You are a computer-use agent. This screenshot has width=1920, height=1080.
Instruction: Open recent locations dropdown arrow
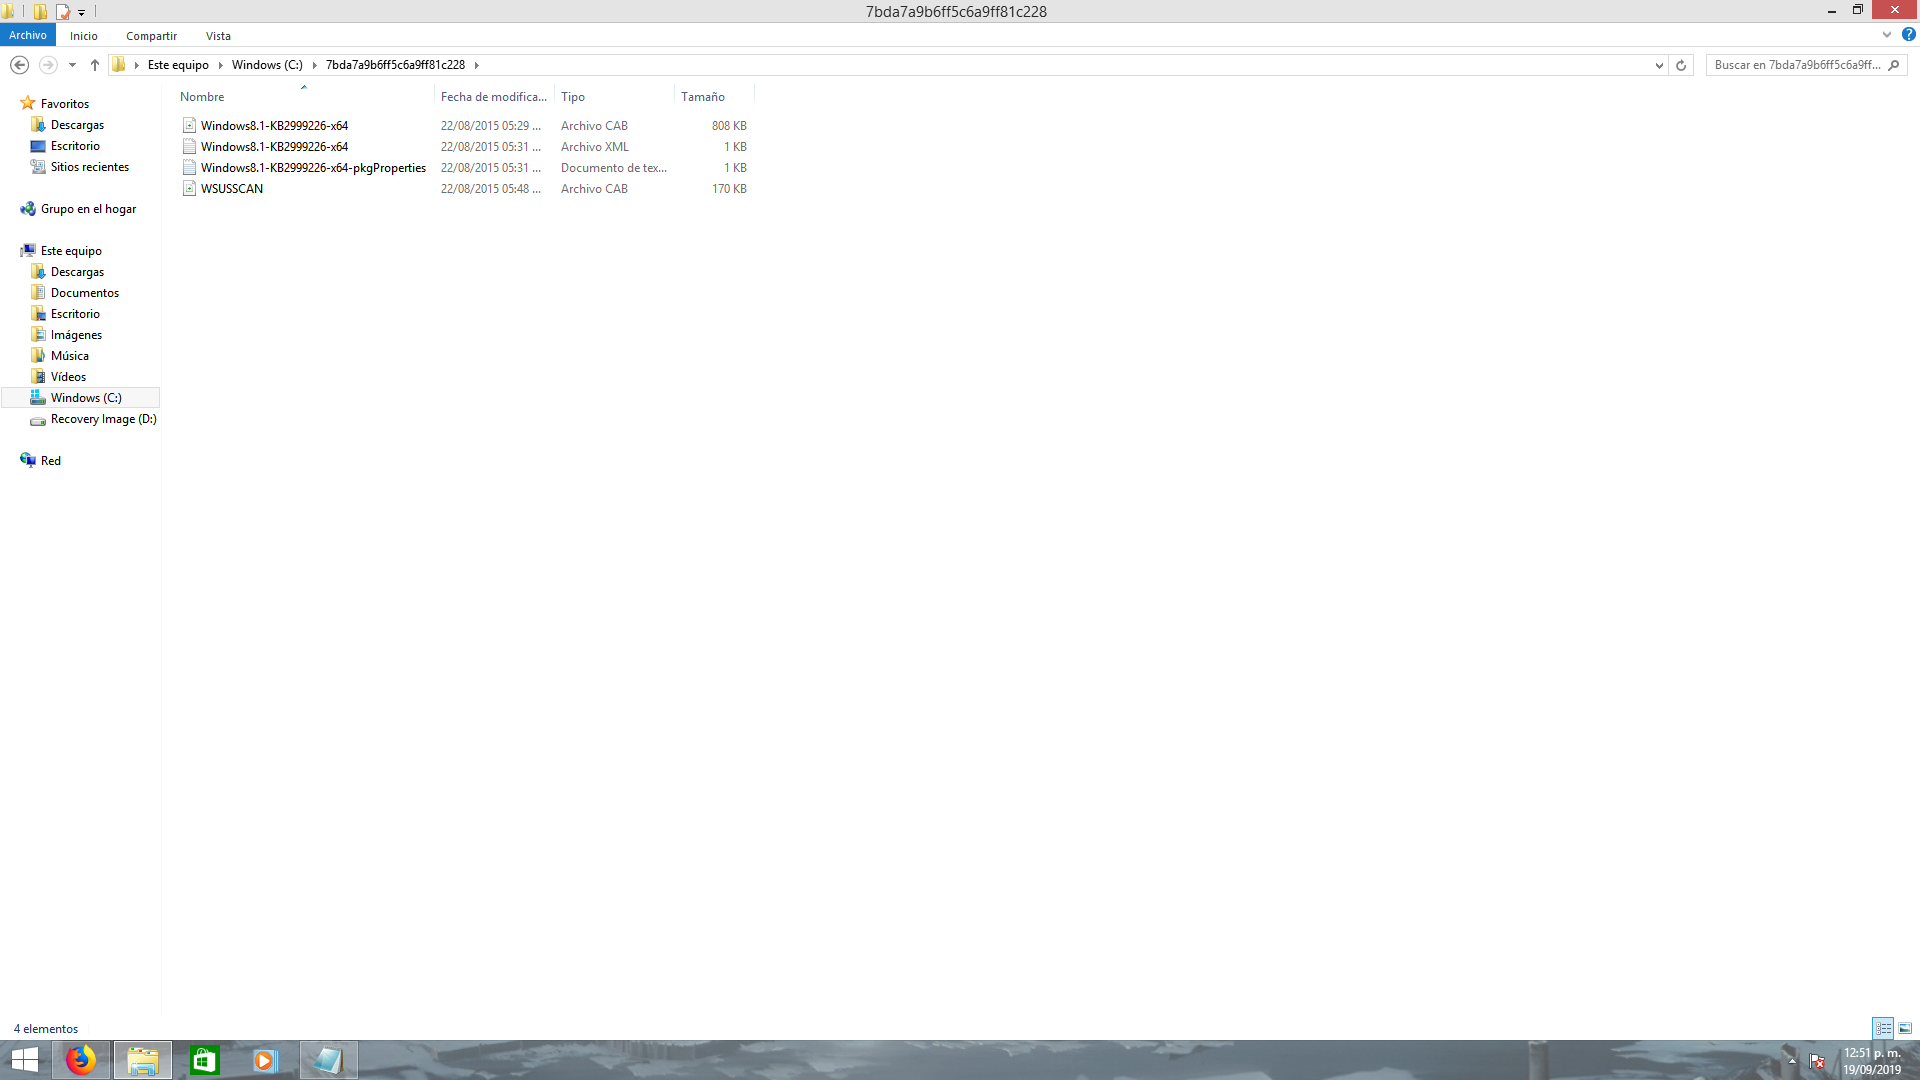72,65
